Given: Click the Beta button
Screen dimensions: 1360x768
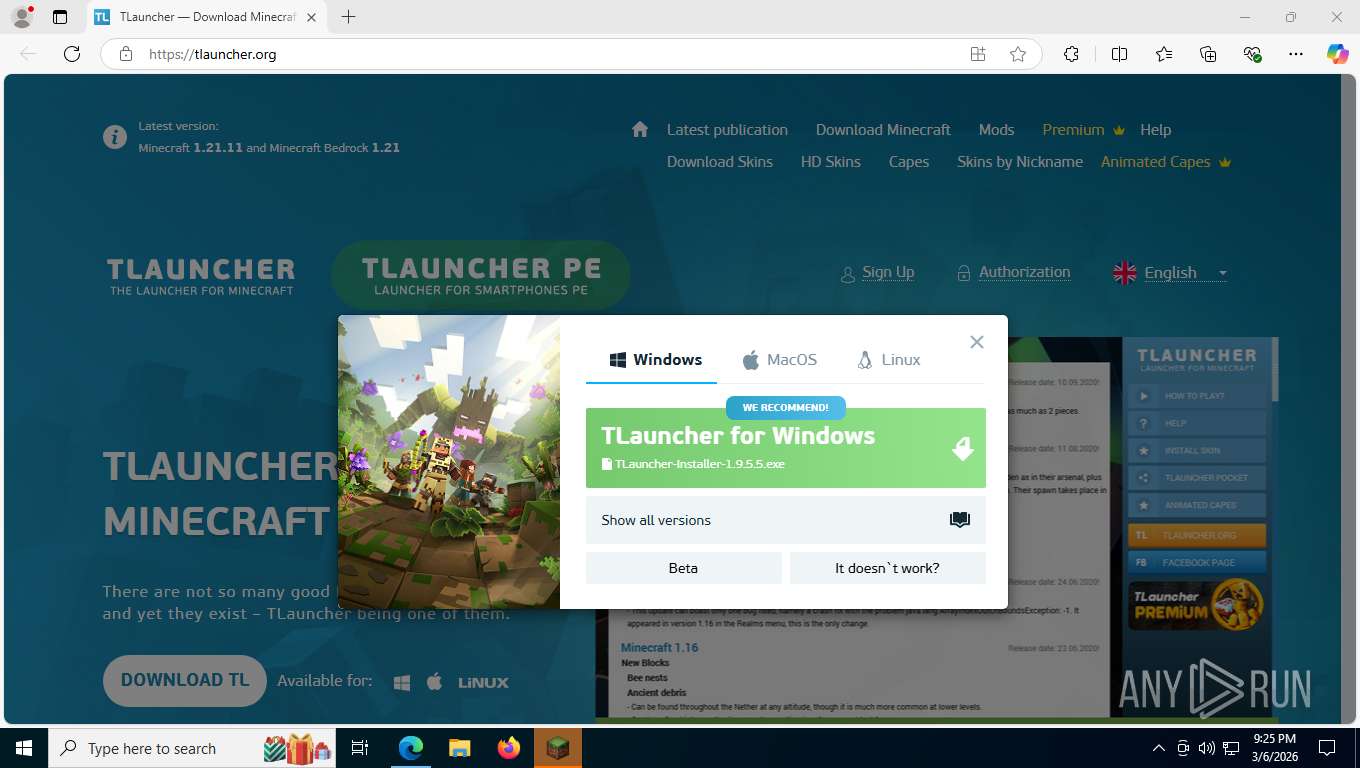Looking at the screenshot, I should 683,568.
